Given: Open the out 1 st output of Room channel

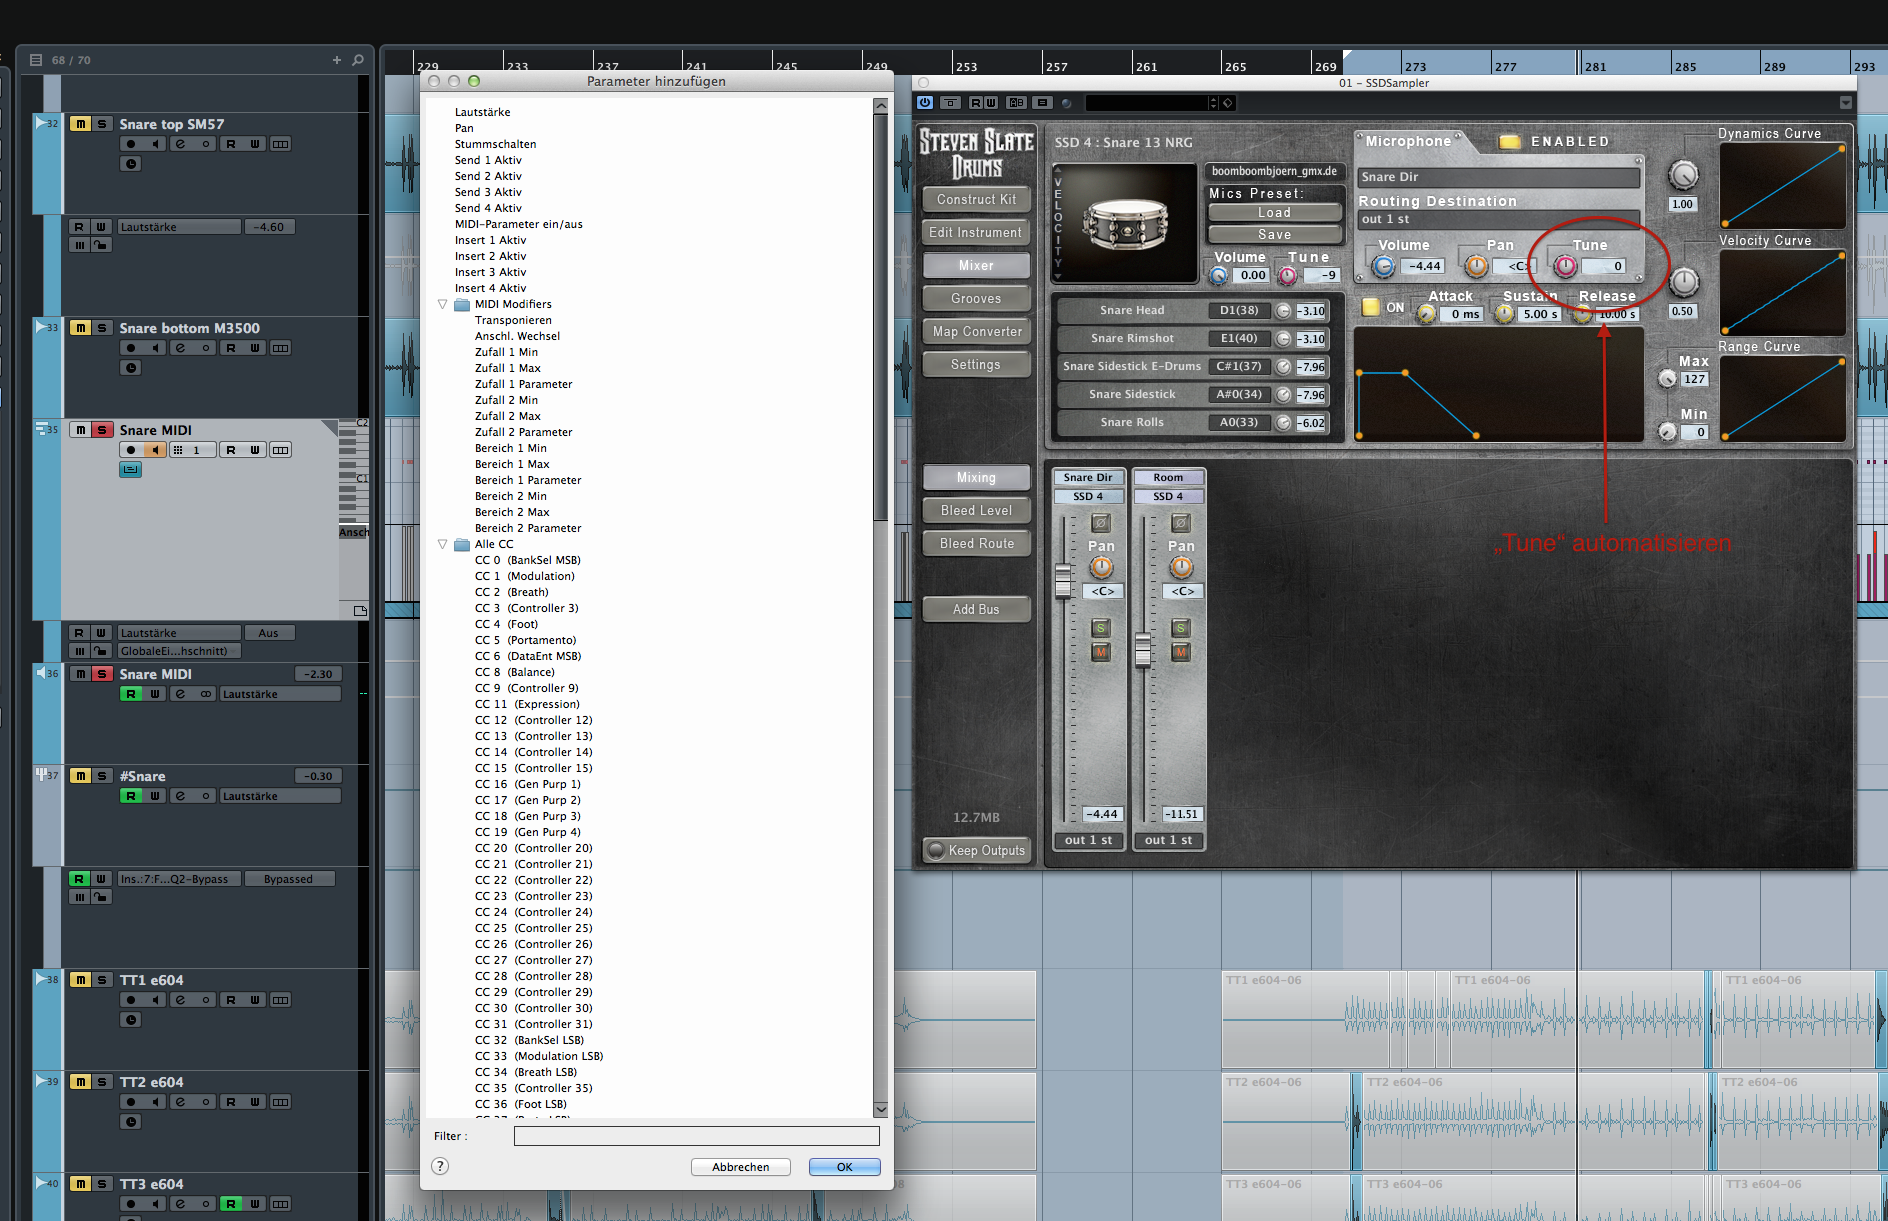Looking at the screenshot, I should pyautogui.click(x=1169, y=841).
